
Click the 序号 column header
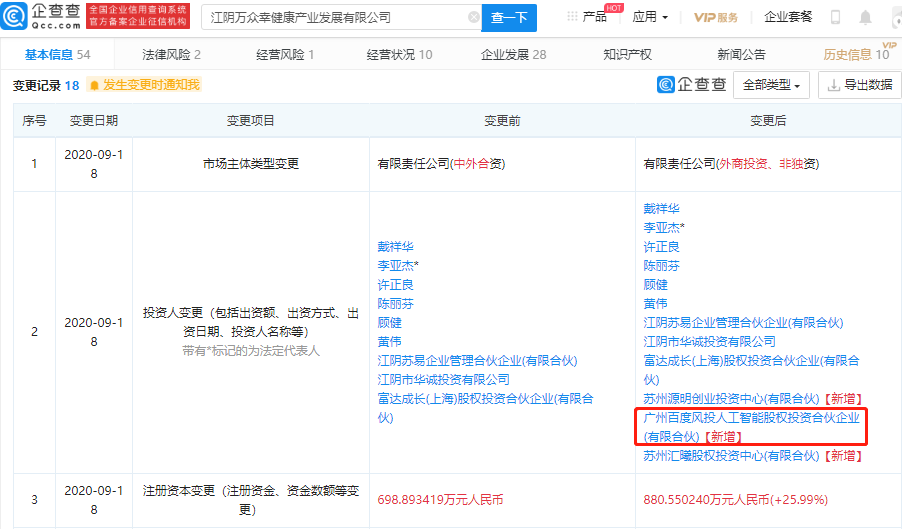pos(35,121)
